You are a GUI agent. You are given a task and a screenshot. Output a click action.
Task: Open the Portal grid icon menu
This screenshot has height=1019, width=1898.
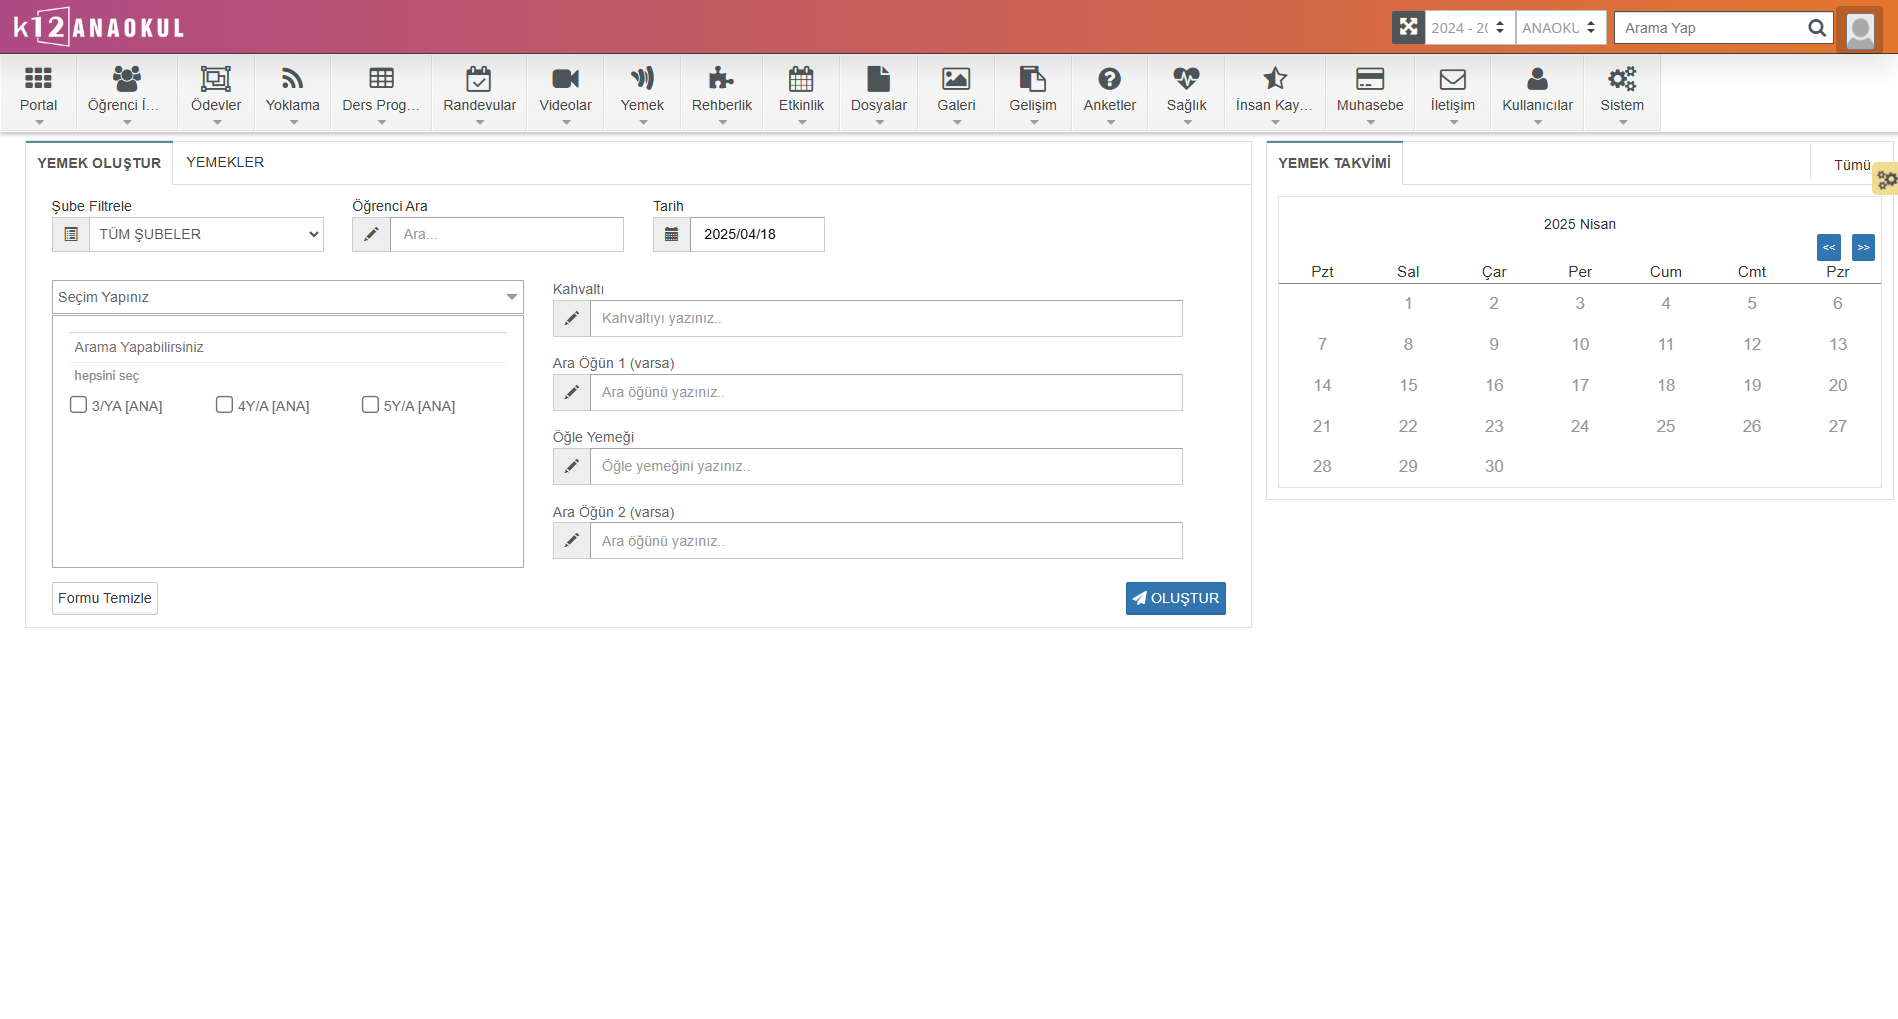point(38,78)
